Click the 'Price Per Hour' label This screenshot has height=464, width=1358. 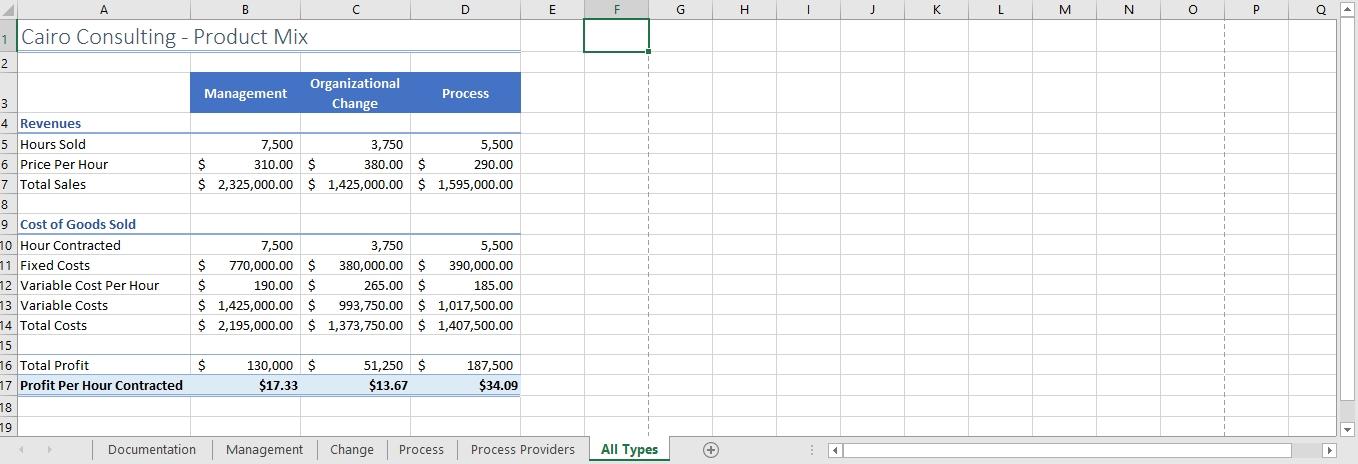tap(64, 164)
